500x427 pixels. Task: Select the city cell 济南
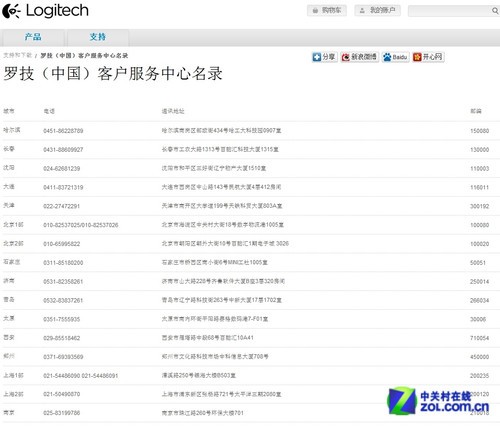click(x=9, y=281)
